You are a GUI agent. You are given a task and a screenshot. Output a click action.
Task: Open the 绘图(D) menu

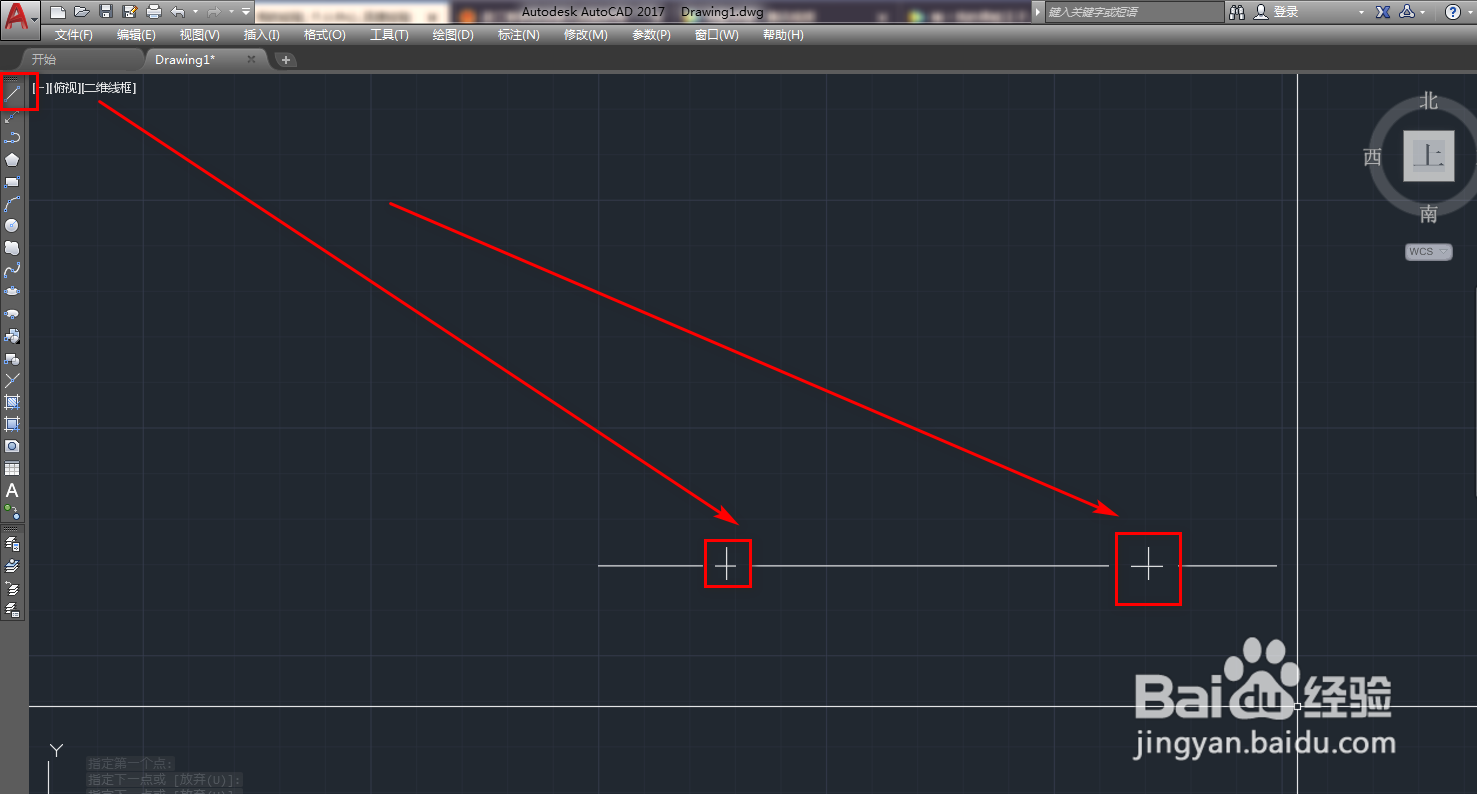(453, 35)
